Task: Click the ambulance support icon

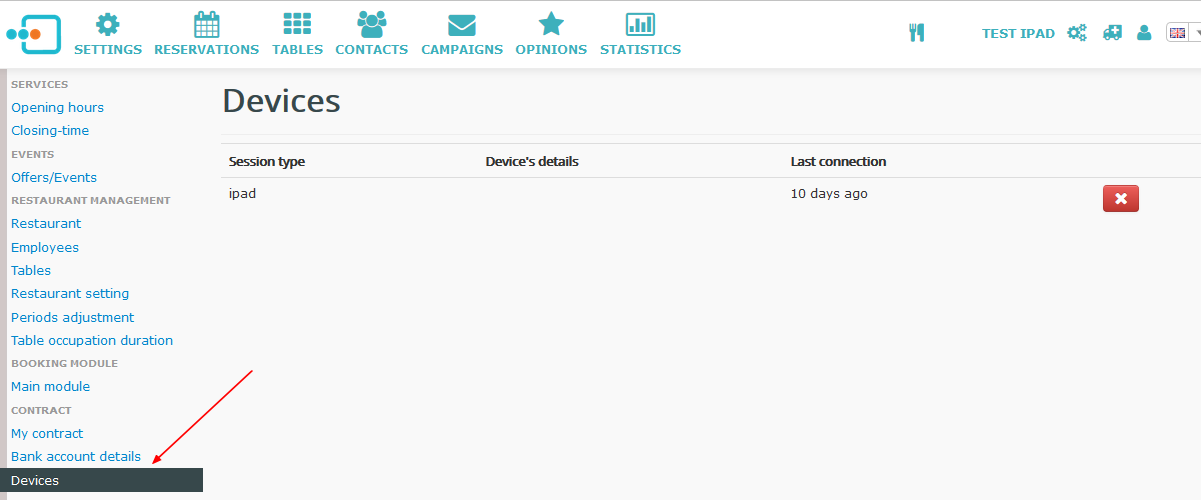Action: (1112, 33)
